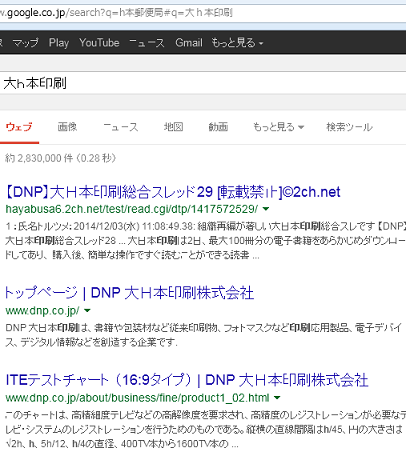Open 検索ツール options

[349, 127]
